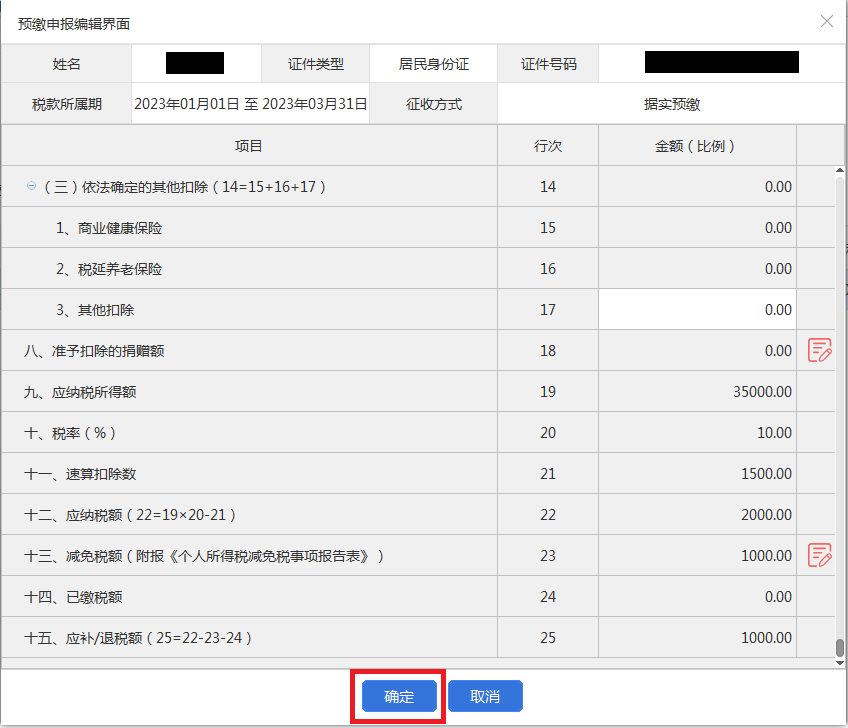Open edit icon for 准予扣除的捐赠额 row
The height and width of the screenshot is (728, 848).
819,350
